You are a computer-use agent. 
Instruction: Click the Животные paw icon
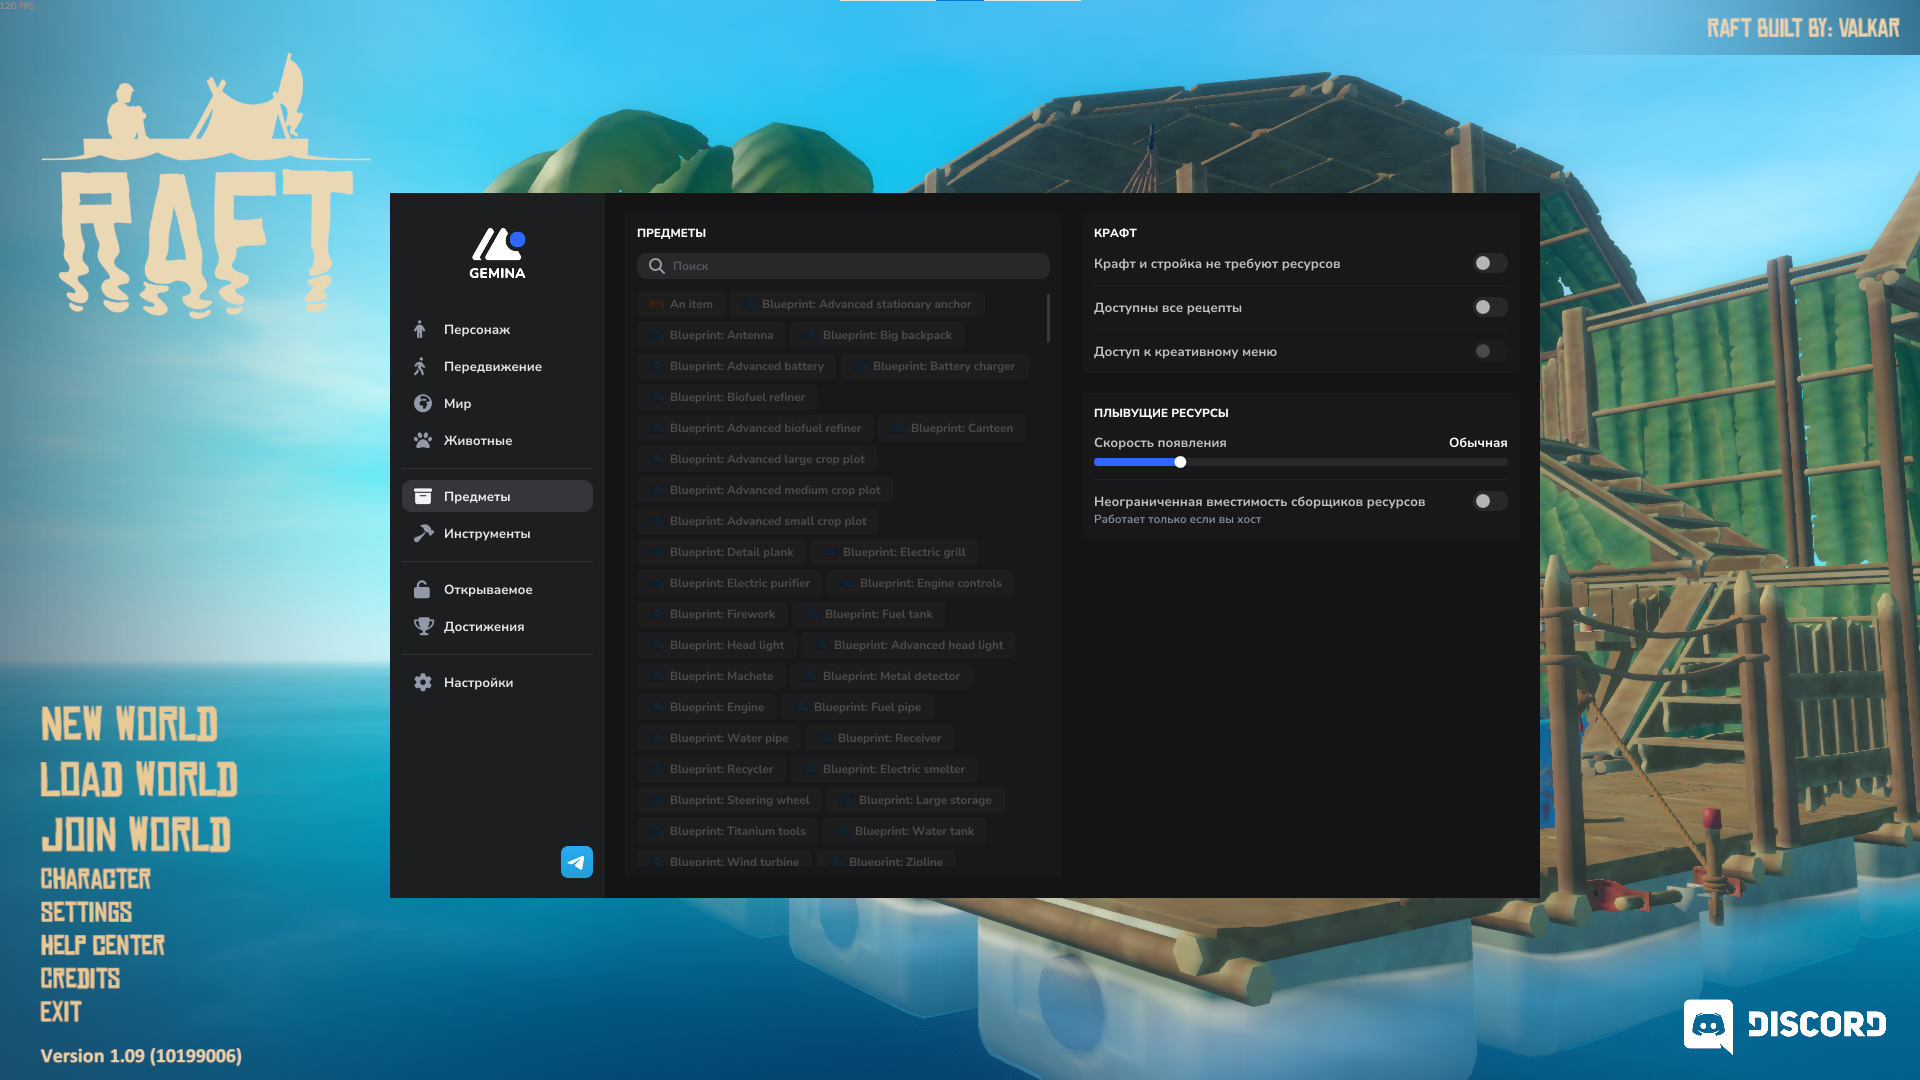(422, 440)
